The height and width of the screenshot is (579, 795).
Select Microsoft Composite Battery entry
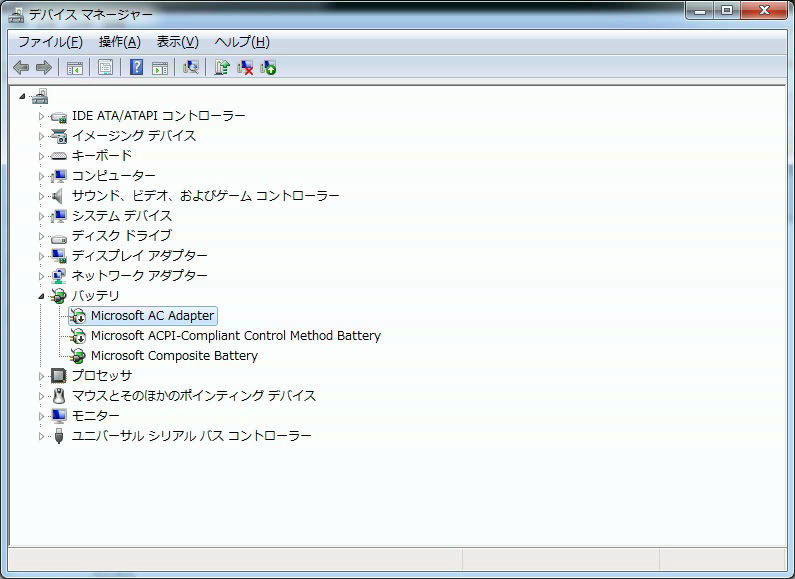174,356
